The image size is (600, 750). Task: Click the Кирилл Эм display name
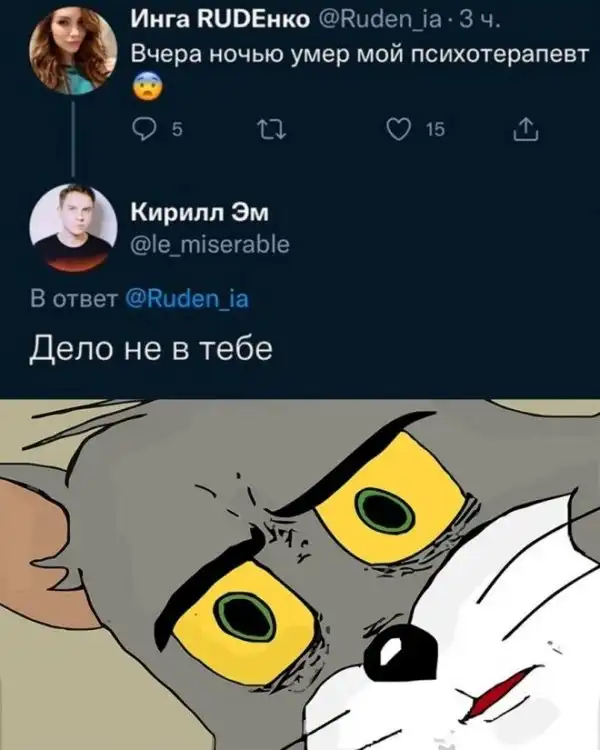click(200, 212)
